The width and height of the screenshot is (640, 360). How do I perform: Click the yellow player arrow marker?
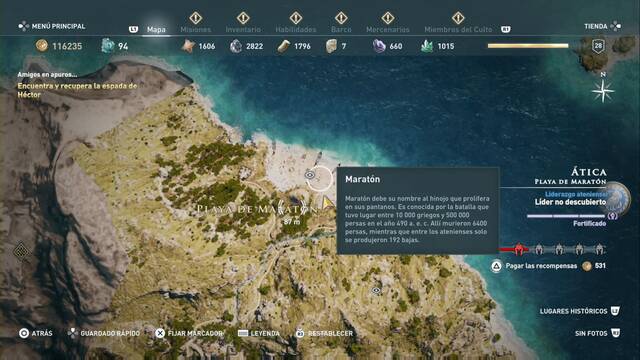tap(327, 202)
